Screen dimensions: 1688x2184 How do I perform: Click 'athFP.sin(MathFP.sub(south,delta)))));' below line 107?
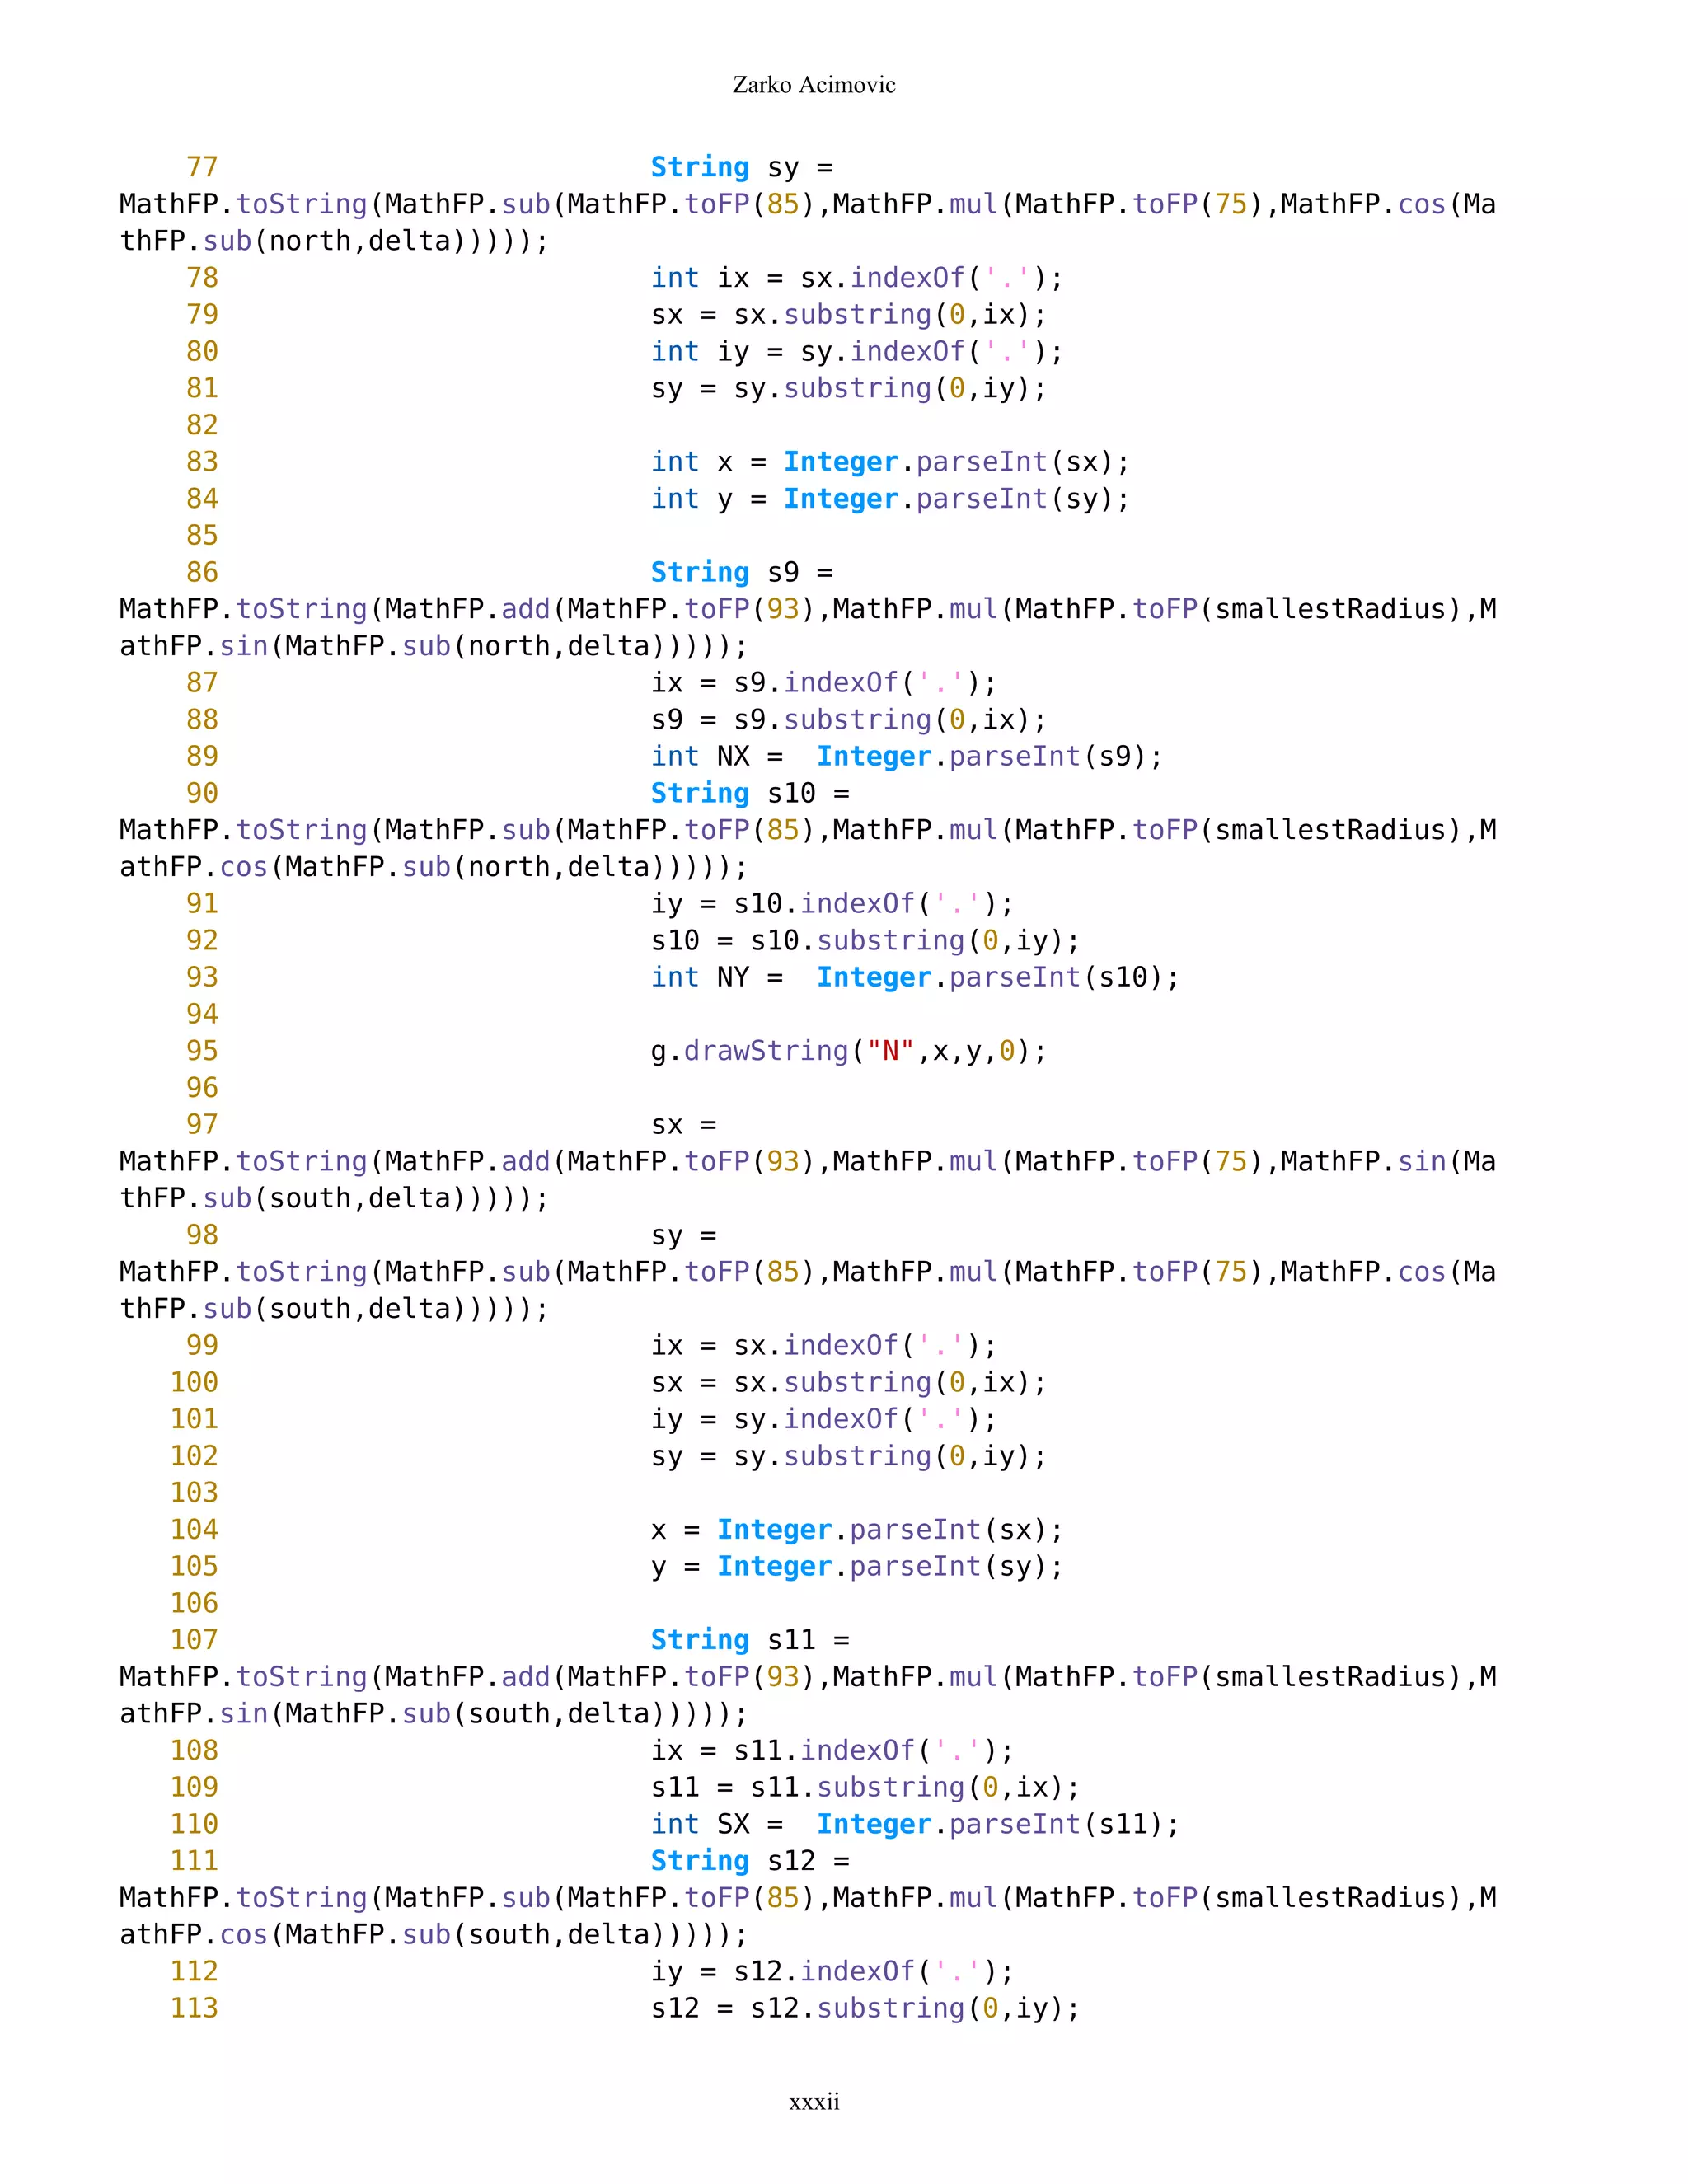[x=434, y=1714]
